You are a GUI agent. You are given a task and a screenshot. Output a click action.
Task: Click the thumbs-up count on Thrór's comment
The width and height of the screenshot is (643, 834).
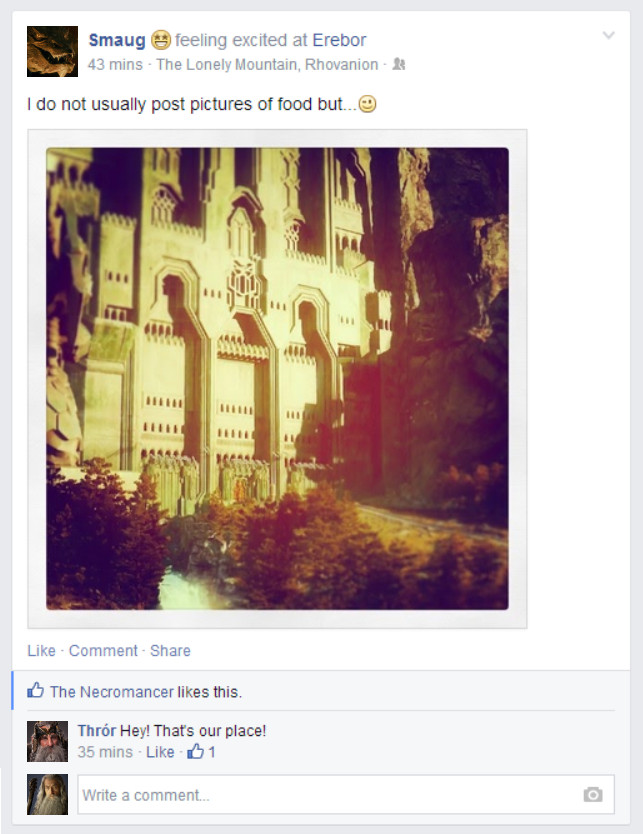pyautogui.click(x=201, y=752)
